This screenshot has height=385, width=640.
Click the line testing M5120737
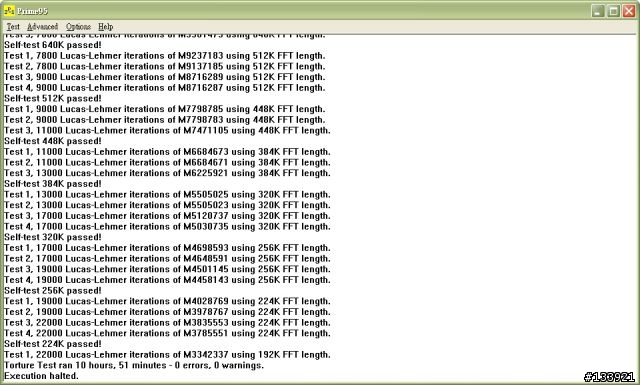tap(167, 216)
